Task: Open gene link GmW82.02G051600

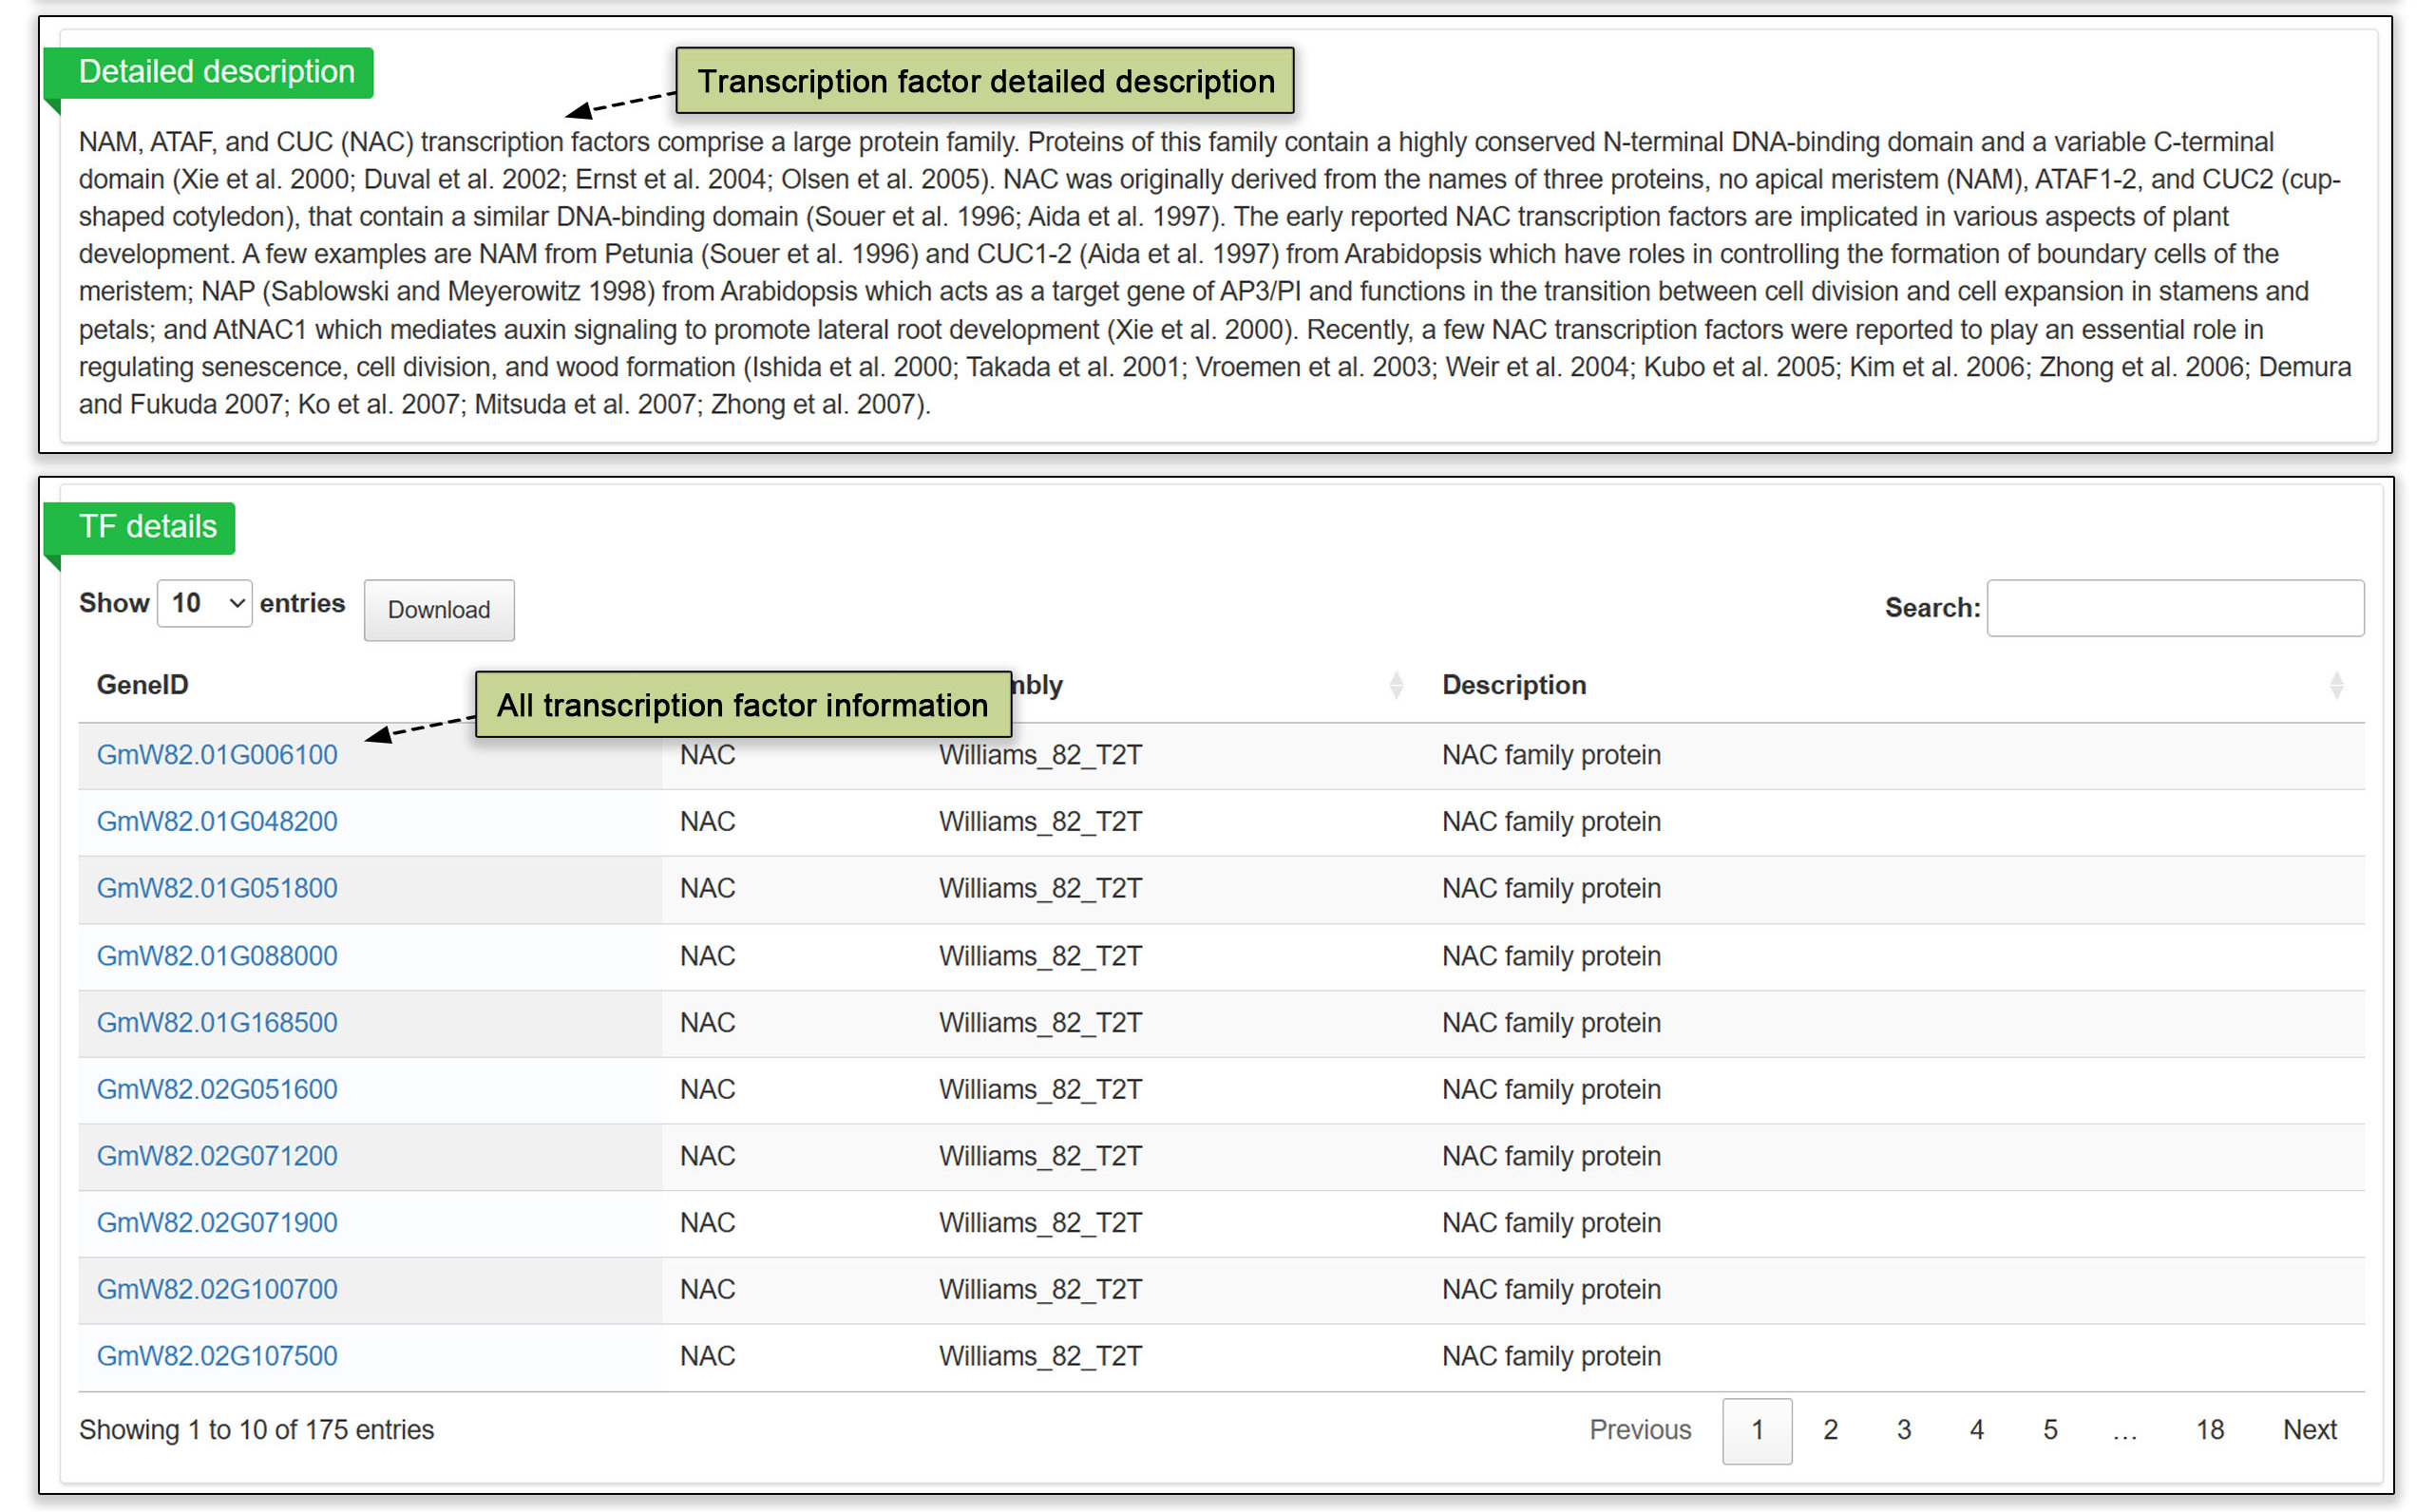Action: coord(217,1090)
